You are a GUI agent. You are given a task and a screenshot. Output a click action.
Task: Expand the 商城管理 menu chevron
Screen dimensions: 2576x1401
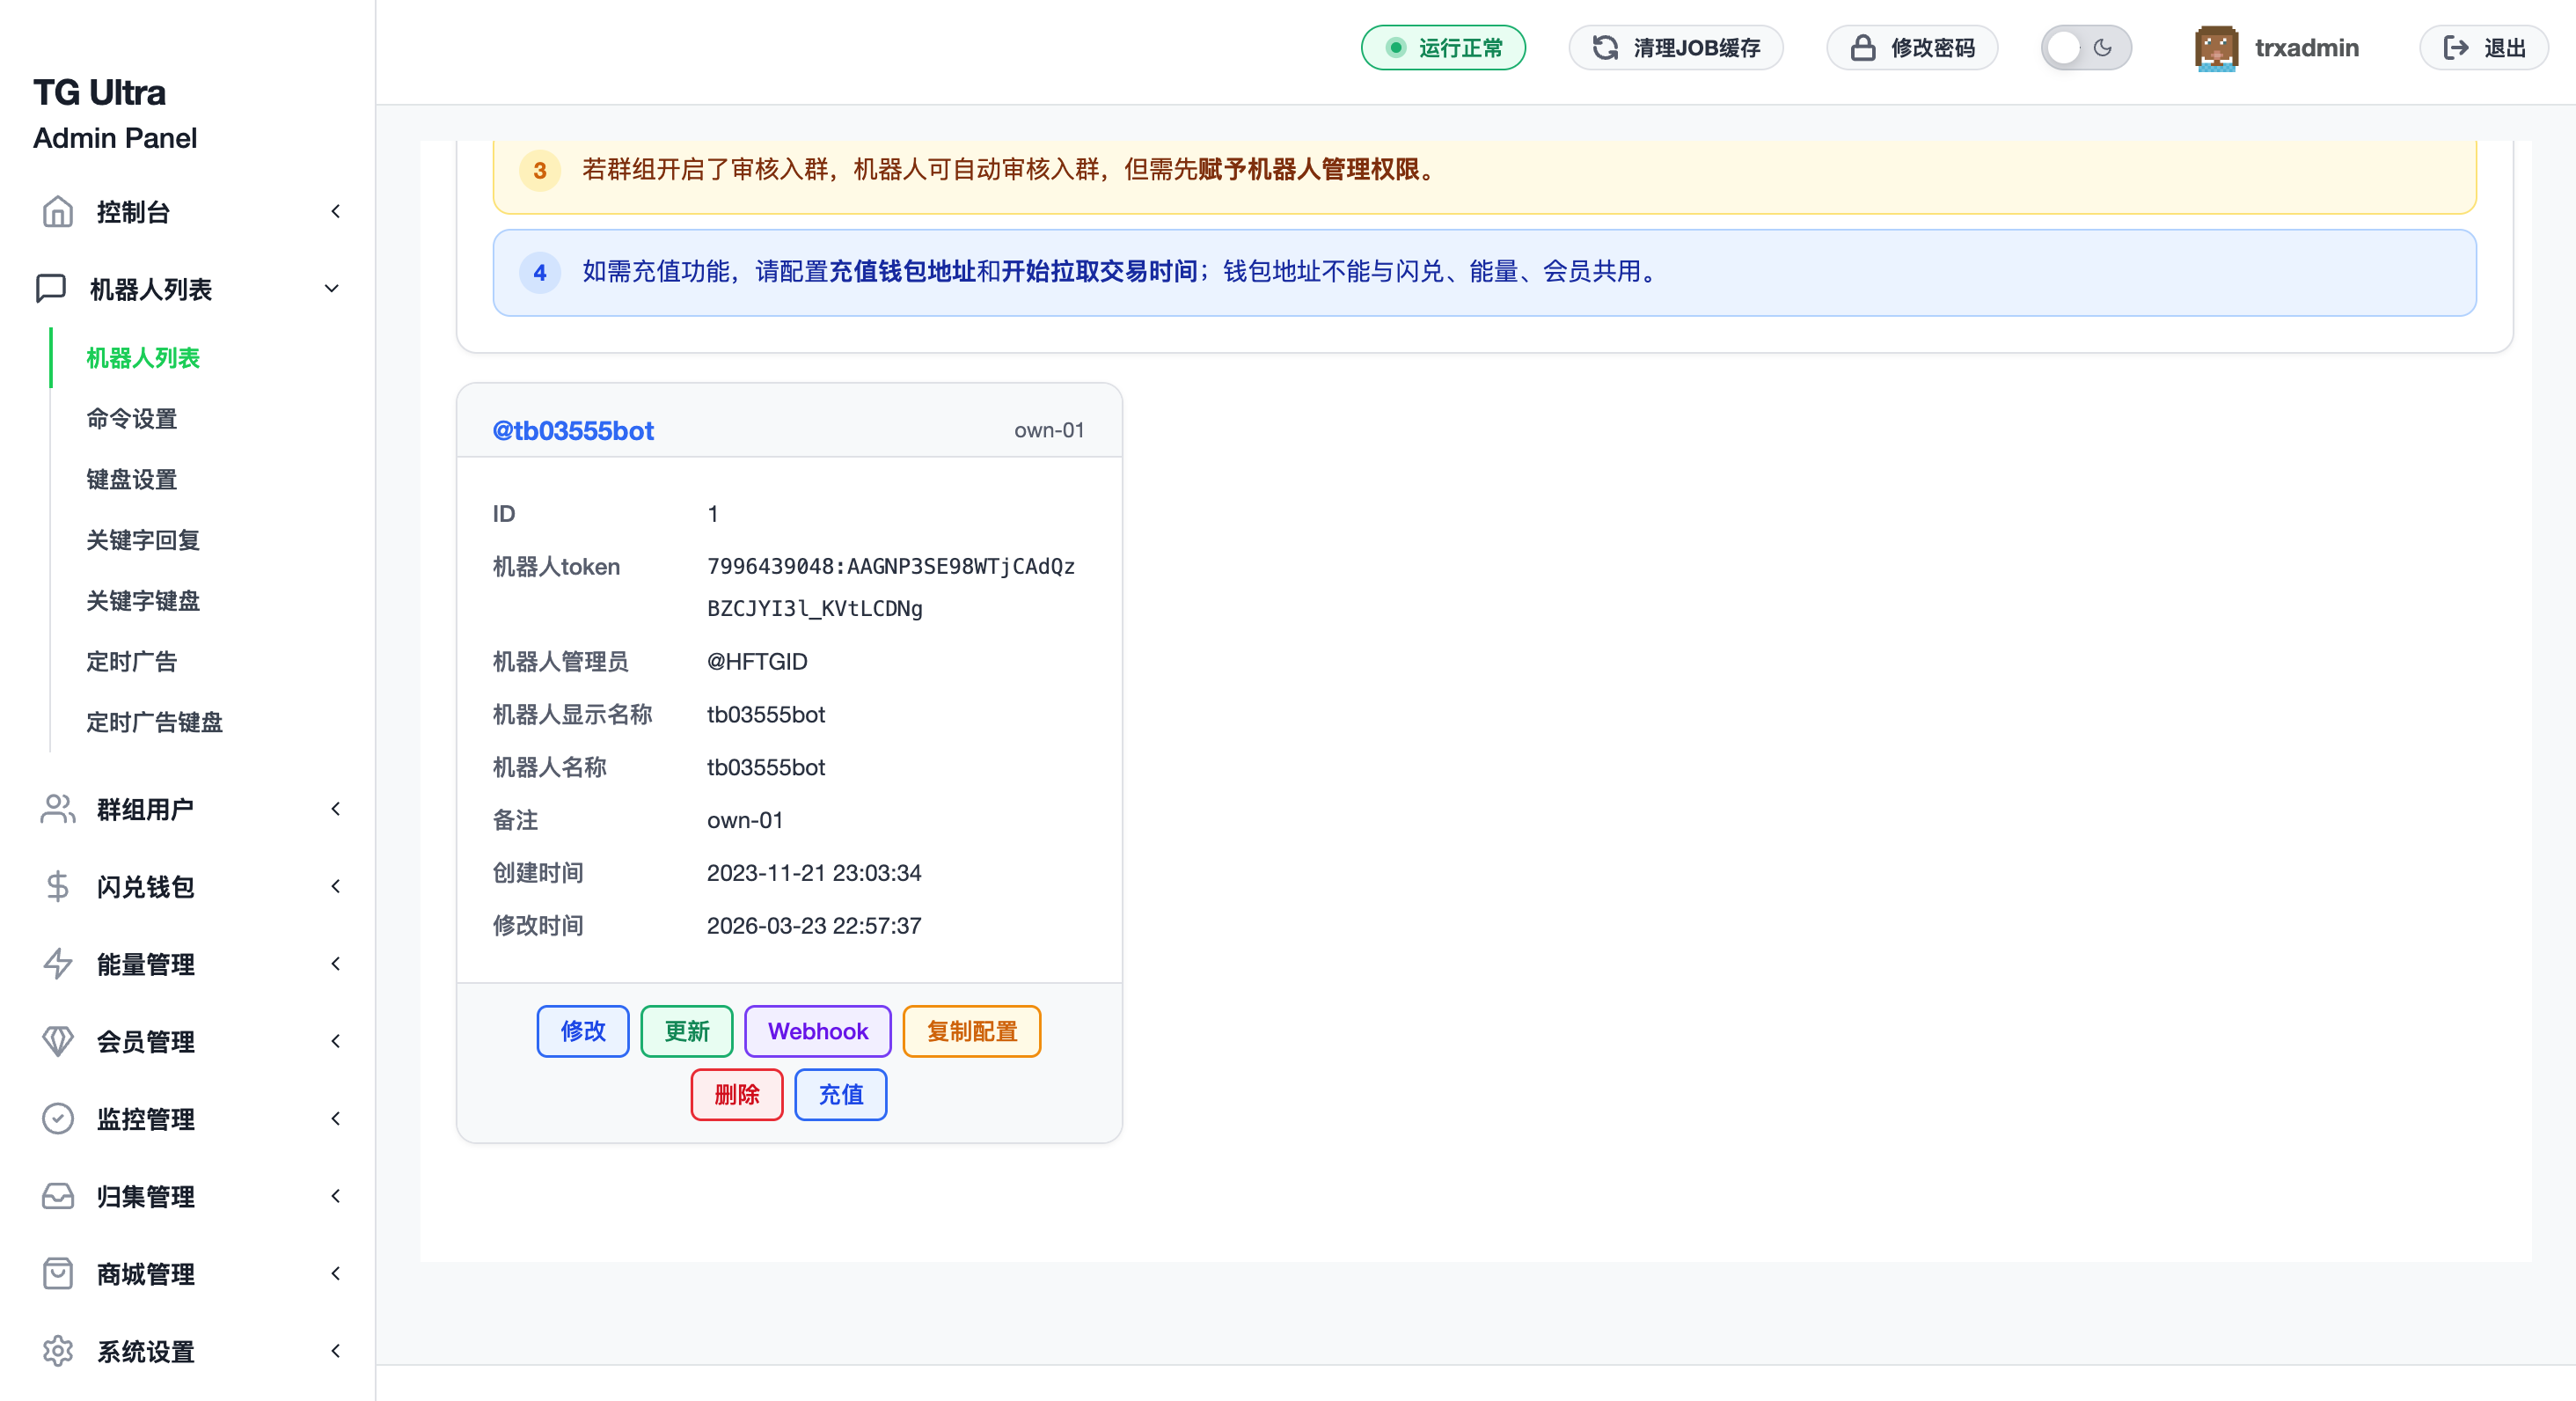[x=335, y=1273]
